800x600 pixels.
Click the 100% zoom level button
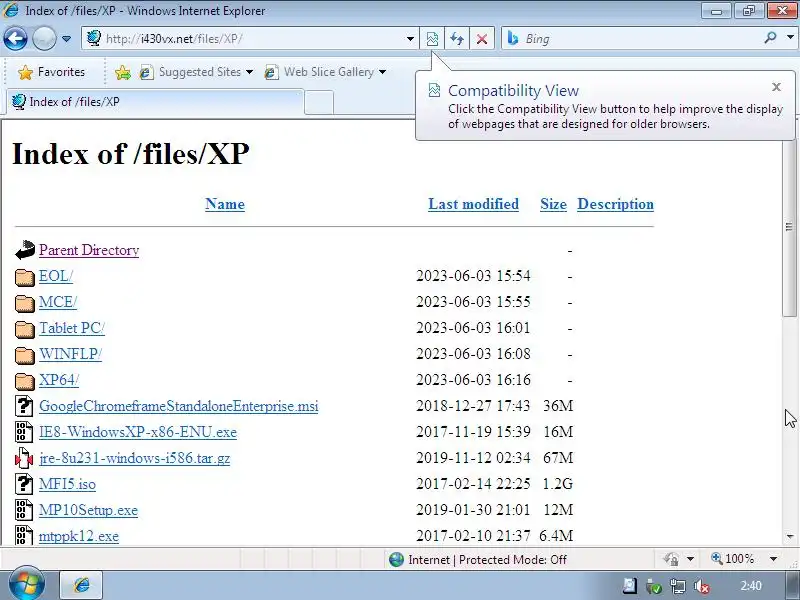tap(733, 559)
